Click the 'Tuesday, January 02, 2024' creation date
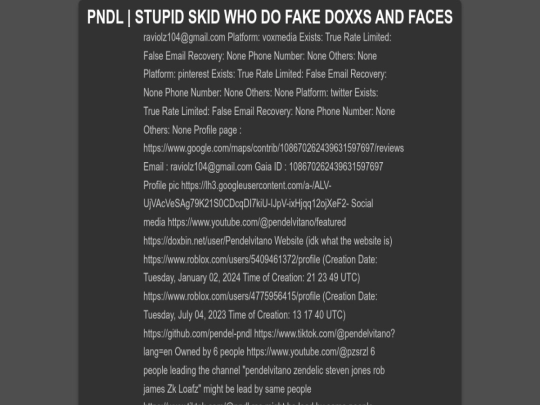The image size is (540, 405). [192, 278]
